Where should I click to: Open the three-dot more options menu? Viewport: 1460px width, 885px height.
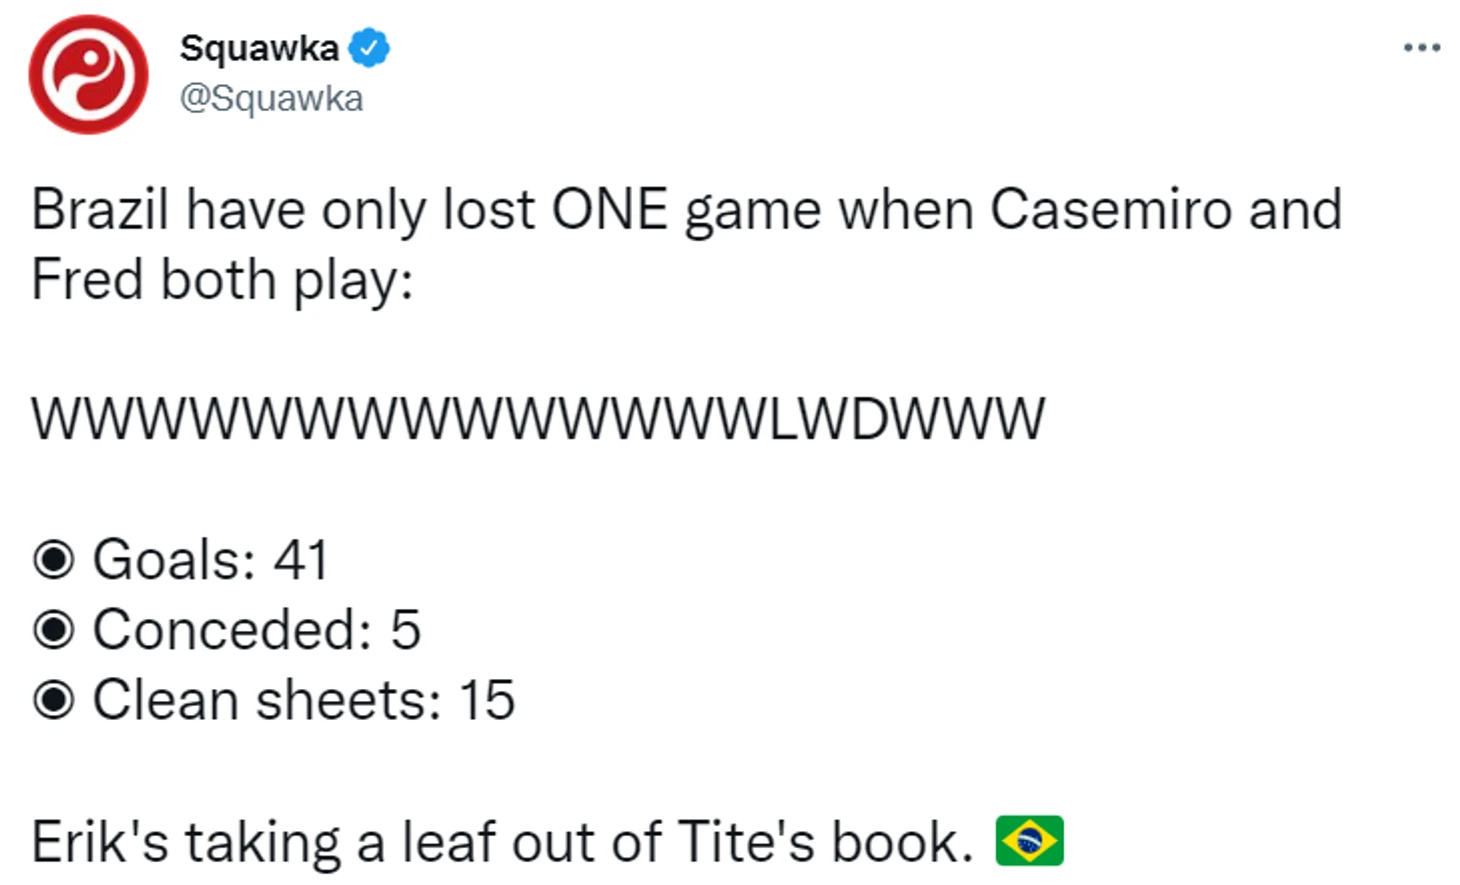click(x=1421, y=47)
